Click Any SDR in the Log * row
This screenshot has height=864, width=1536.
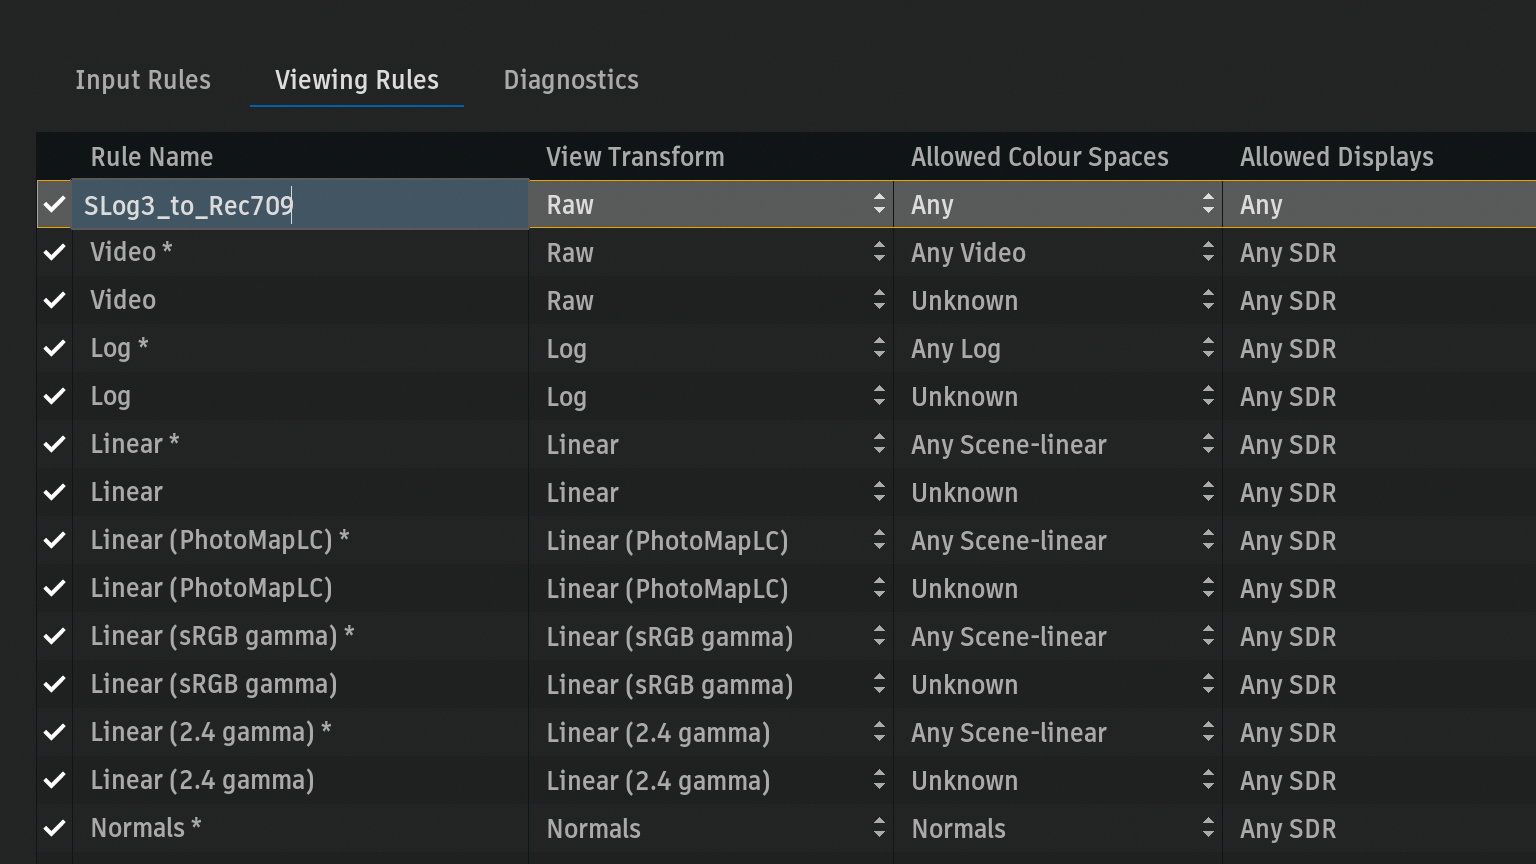tap(1288, 349)
